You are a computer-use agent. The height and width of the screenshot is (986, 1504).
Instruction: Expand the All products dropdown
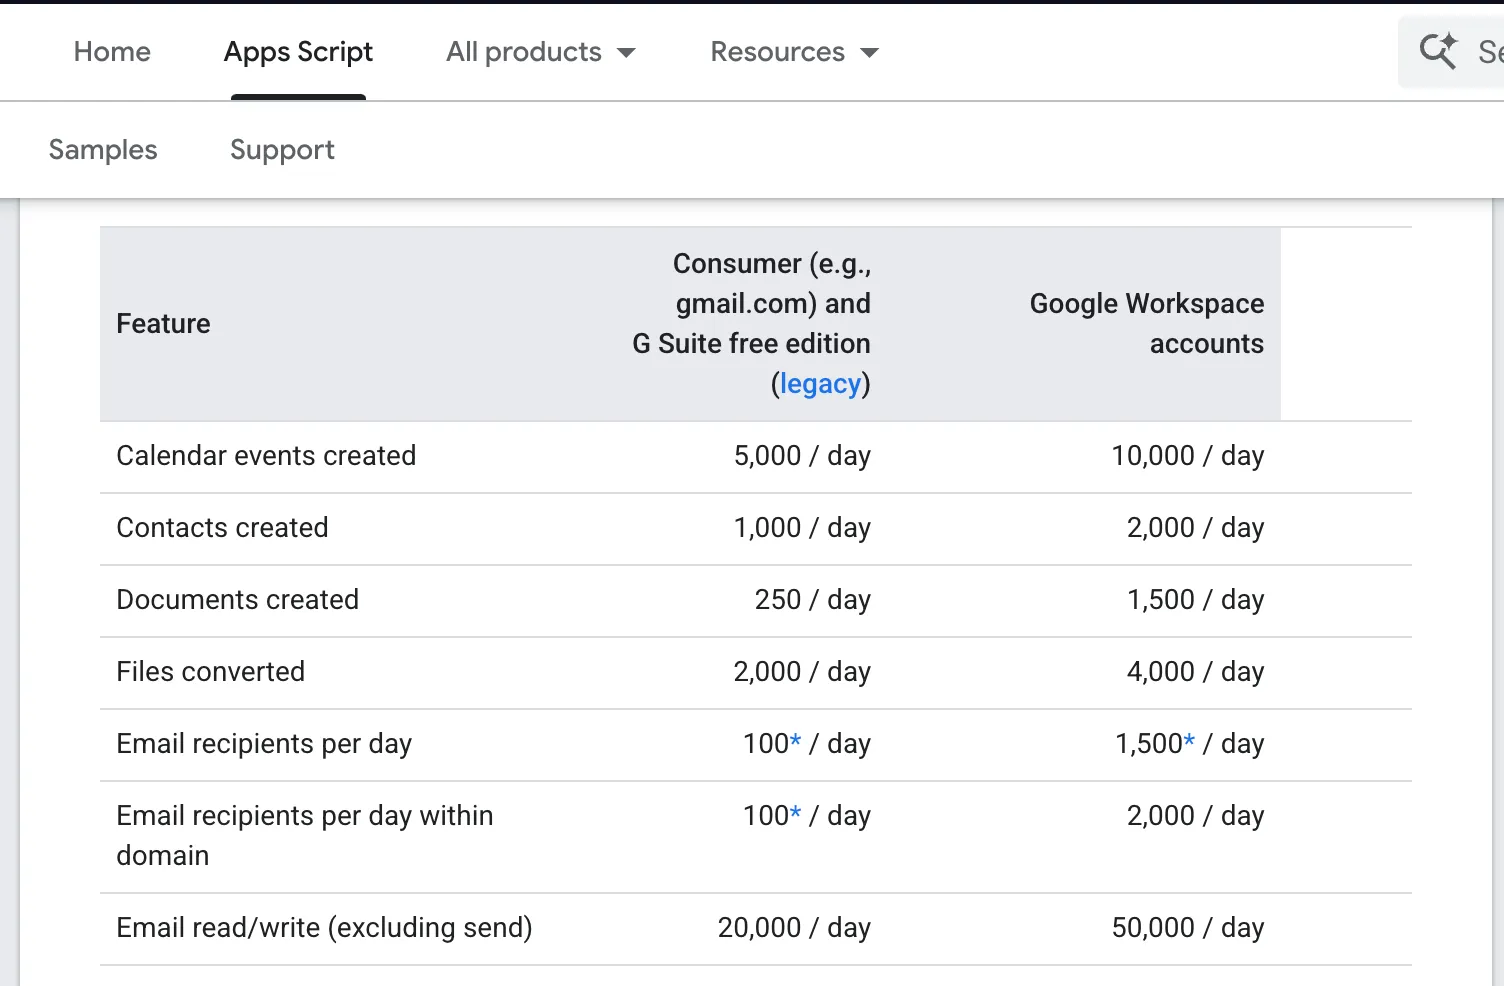(x=540, y=52)
